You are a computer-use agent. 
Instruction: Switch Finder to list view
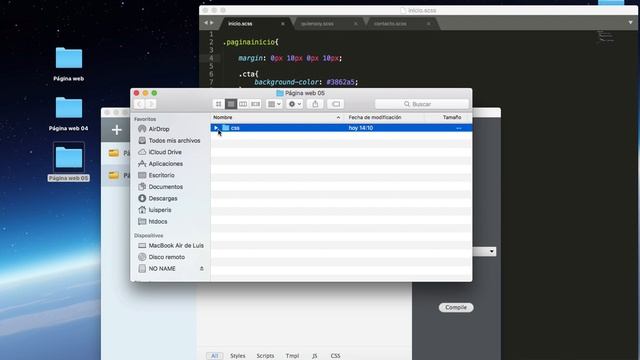click(231, 104)
